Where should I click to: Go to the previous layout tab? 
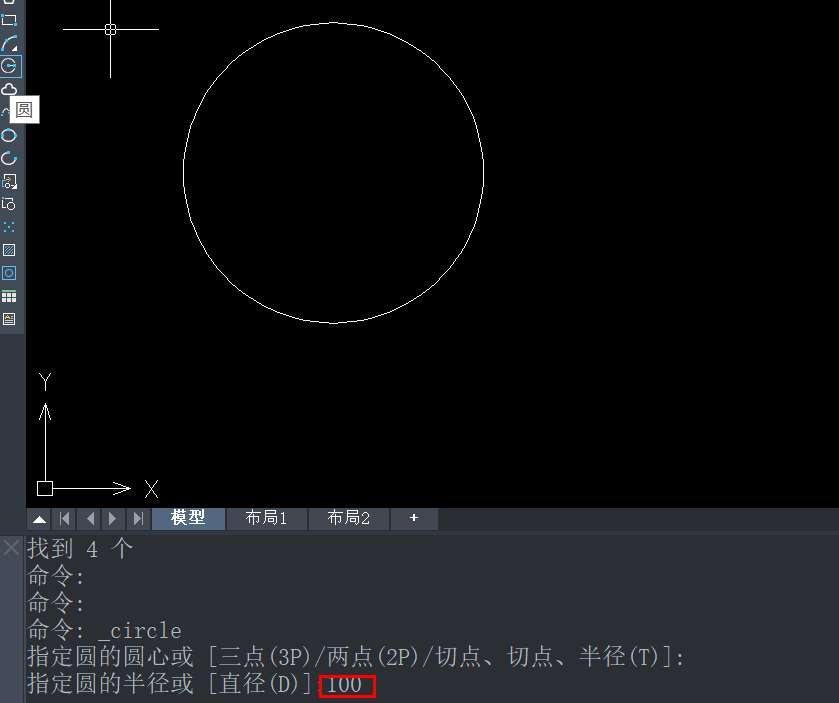tap(90, 518)
